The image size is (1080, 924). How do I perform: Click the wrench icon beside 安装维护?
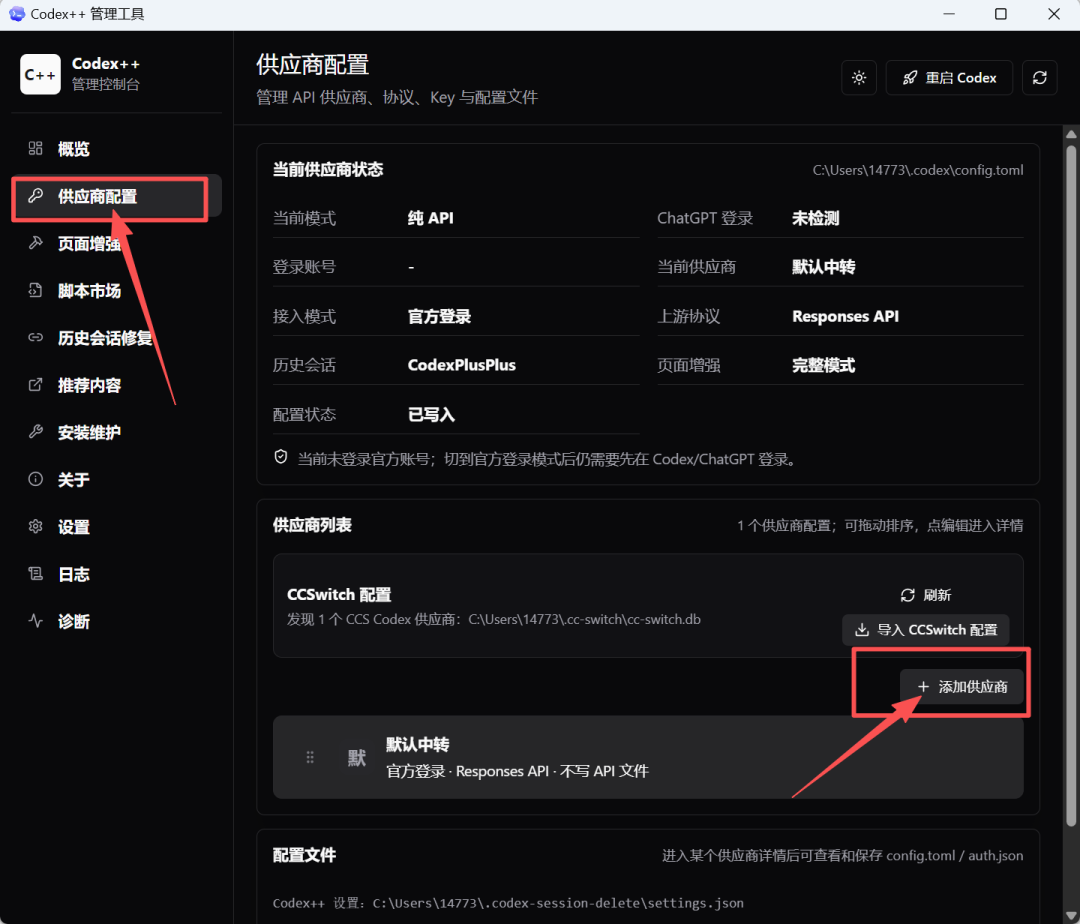35,432
